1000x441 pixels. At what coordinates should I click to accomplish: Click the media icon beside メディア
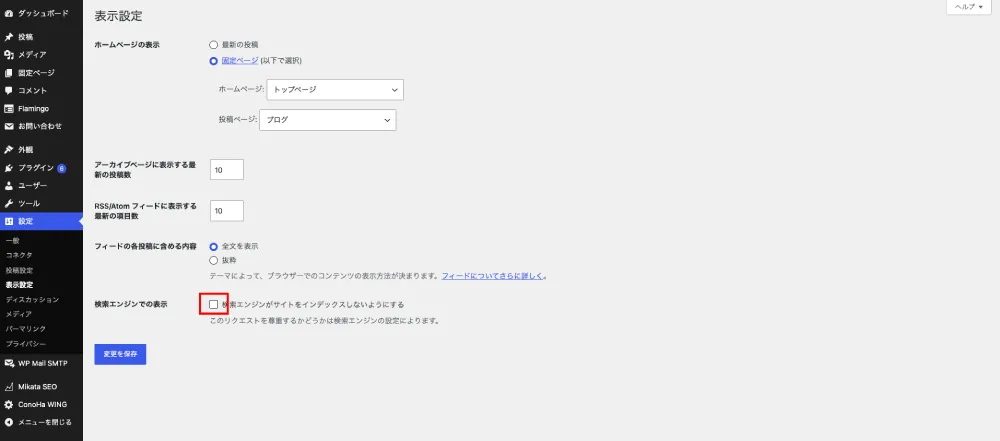tap(9, 55)
